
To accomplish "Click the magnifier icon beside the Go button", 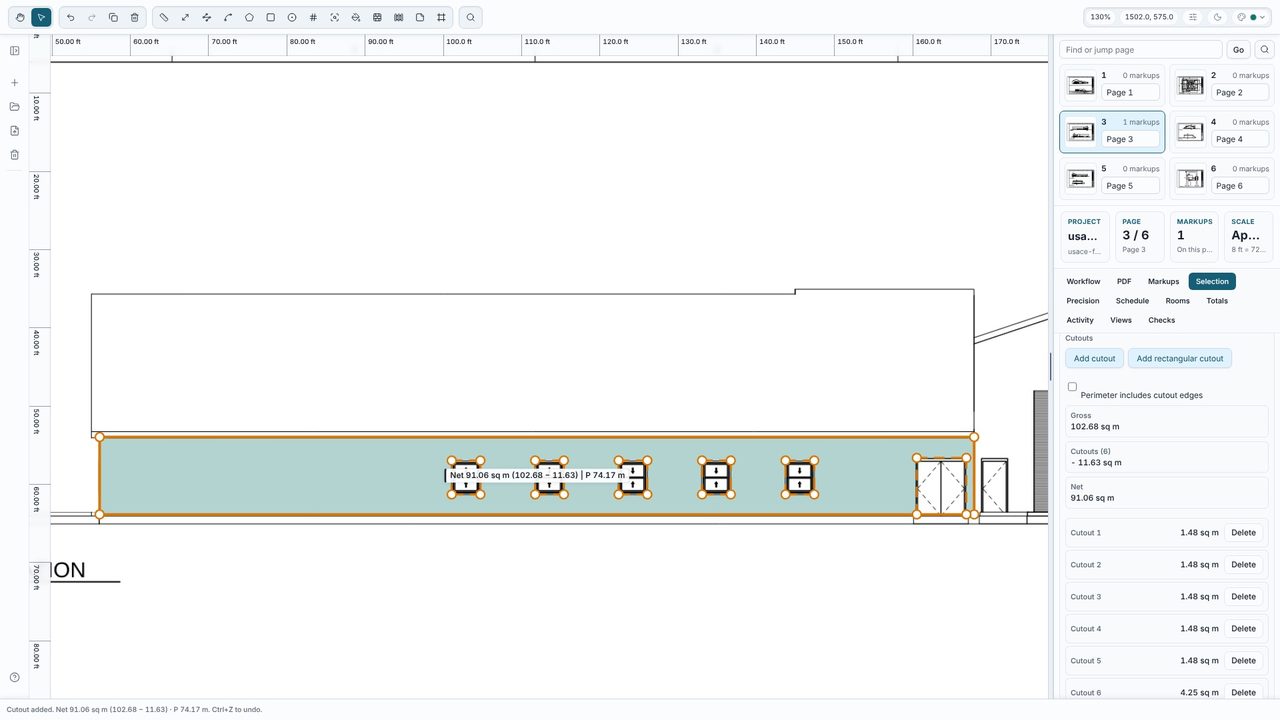I will 1264,50.
